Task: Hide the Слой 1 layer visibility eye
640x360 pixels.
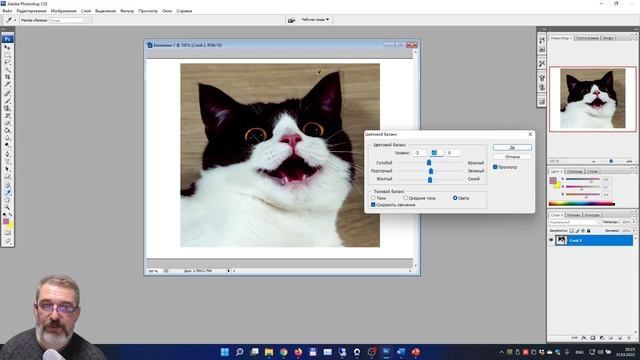Action: click(x=551, y=240)
